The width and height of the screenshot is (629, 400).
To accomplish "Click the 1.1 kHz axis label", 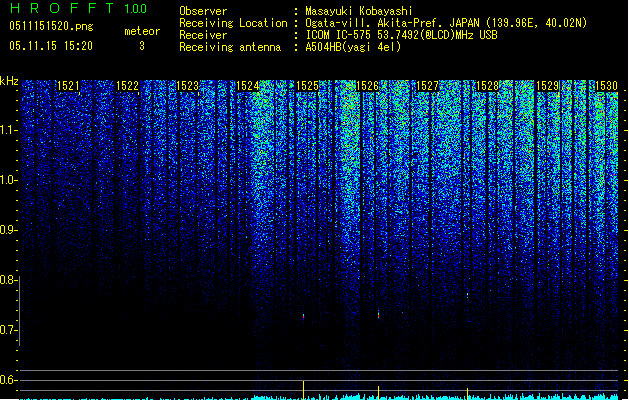I will tap(9, 130).
